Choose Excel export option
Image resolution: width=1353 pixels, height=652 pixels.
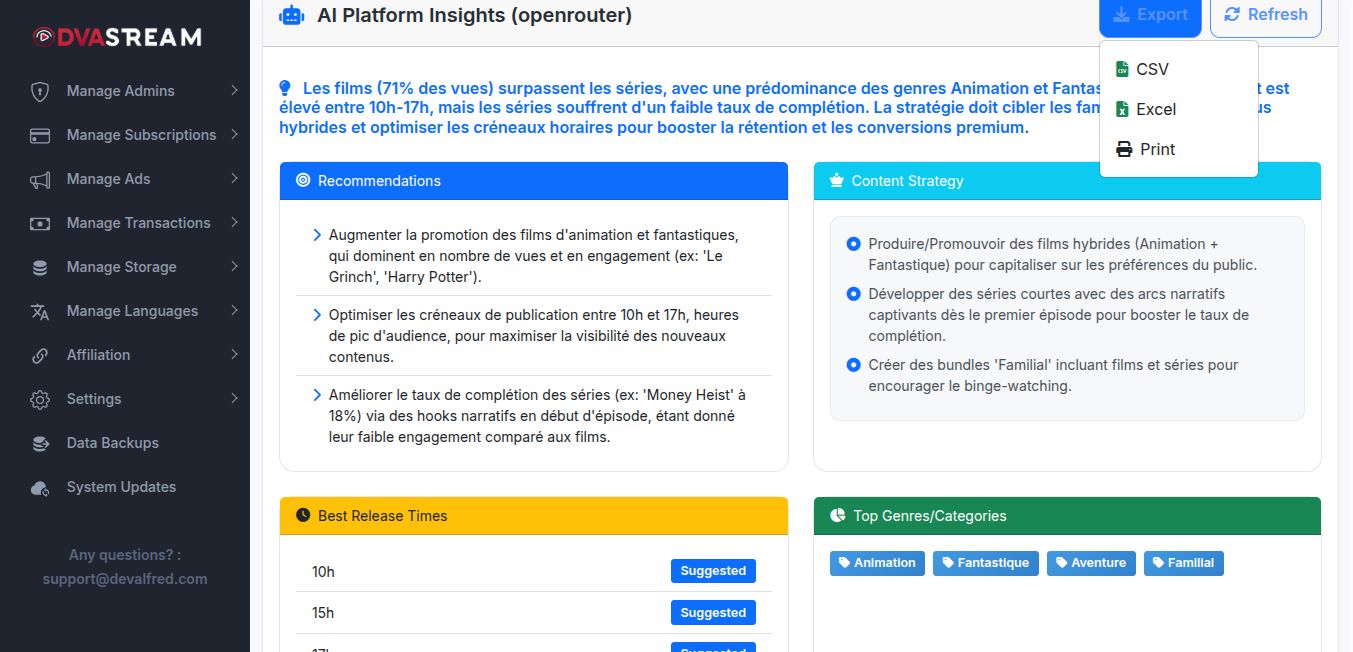[1155, 109]
